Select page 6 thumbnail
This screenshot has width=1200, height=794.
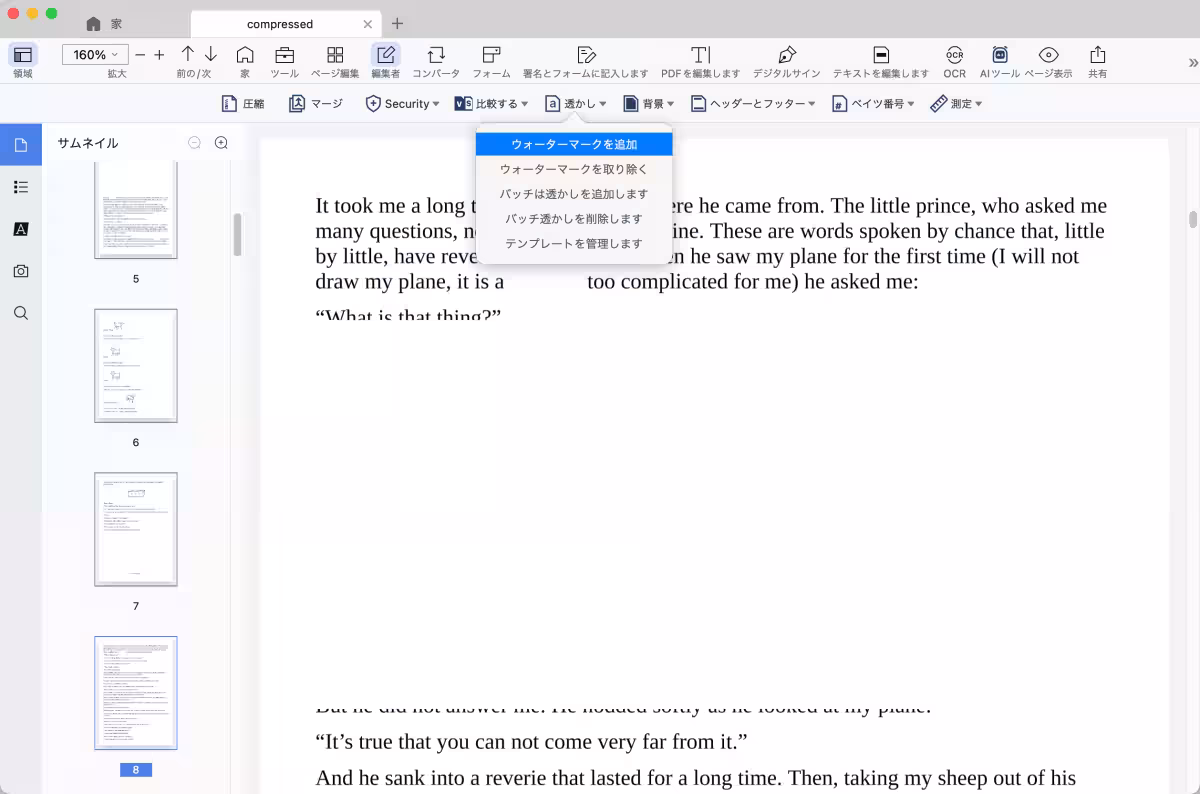coord(136,365)
